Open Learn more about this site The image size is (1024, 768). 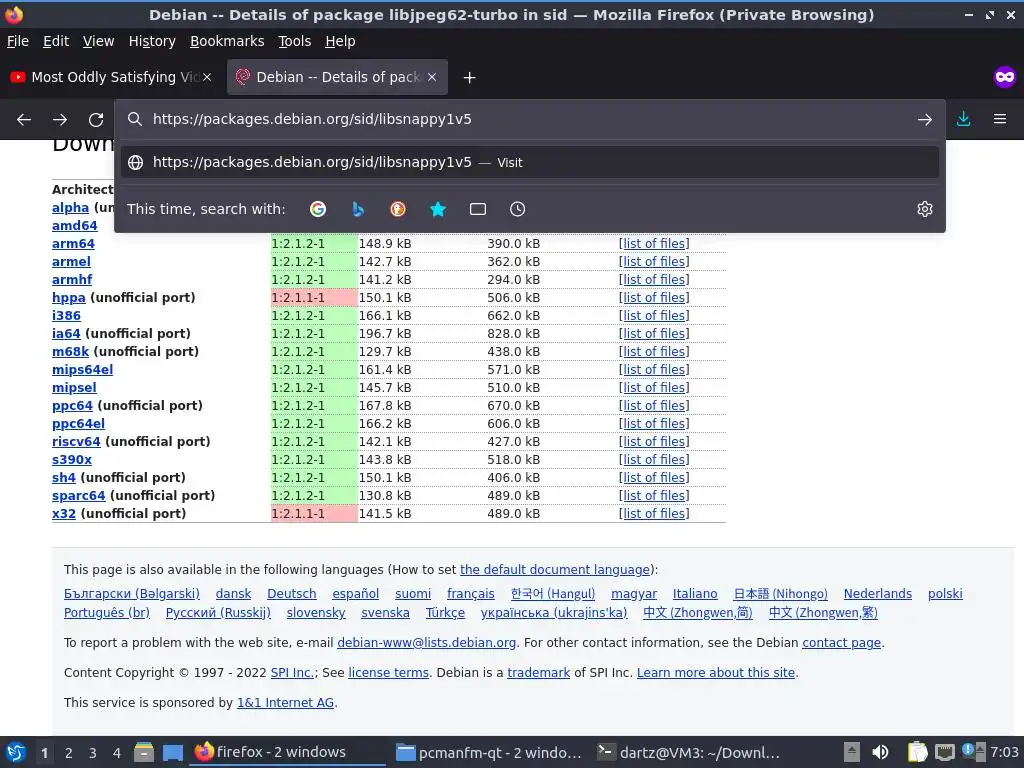click(716, 673)
